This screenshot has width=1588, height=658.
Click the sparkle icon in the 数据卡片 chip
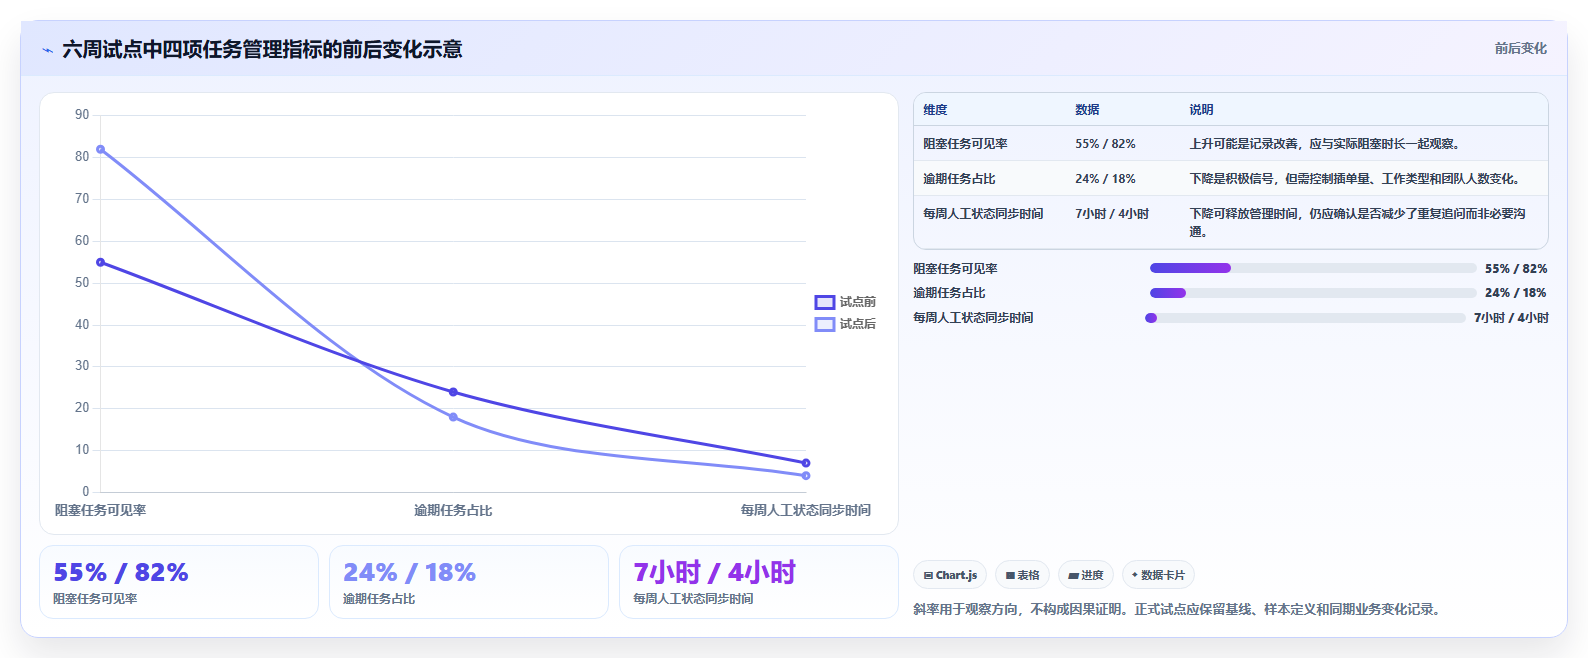[x=1134, y=575]
